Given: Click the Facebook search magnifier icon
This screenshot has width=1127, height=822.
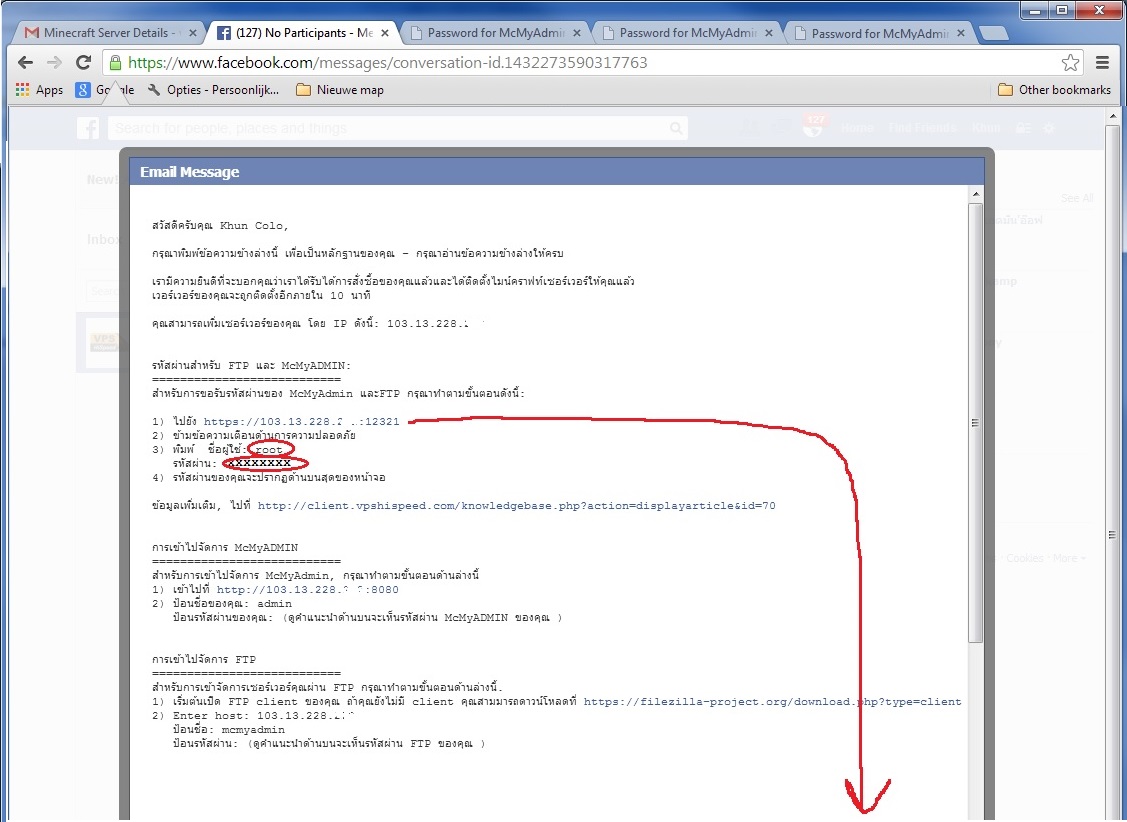Looking at the screenshot, I should [x=676, y=128].
